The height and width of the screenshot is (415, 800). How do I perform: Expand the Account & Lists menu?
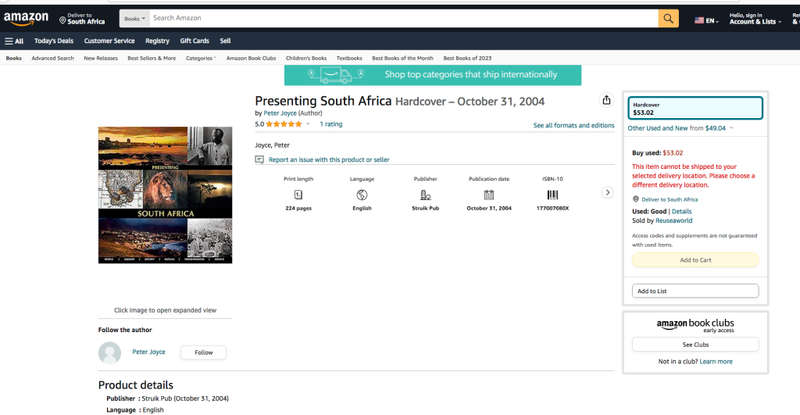pyautogui.click(x=755, y=19)
